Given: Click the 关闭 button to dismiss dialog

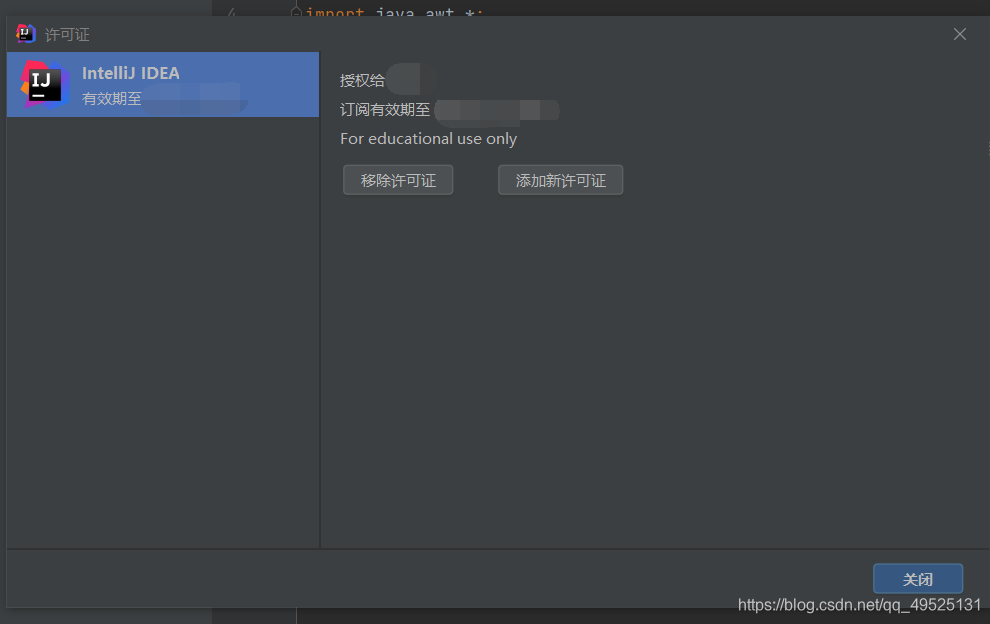Looking at the screenshot, I should 918,578.
